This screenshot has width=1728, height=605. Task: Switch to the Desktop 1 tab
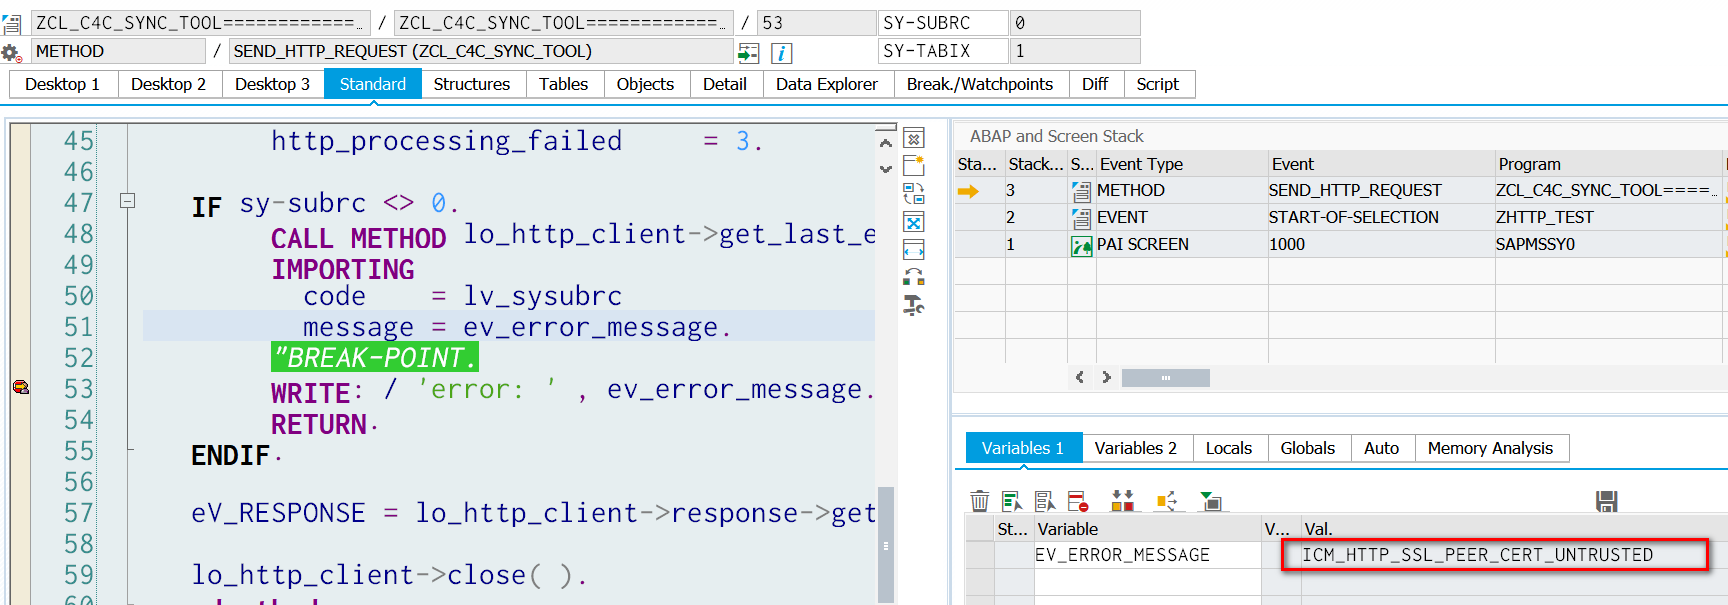[x=63, y=84]
